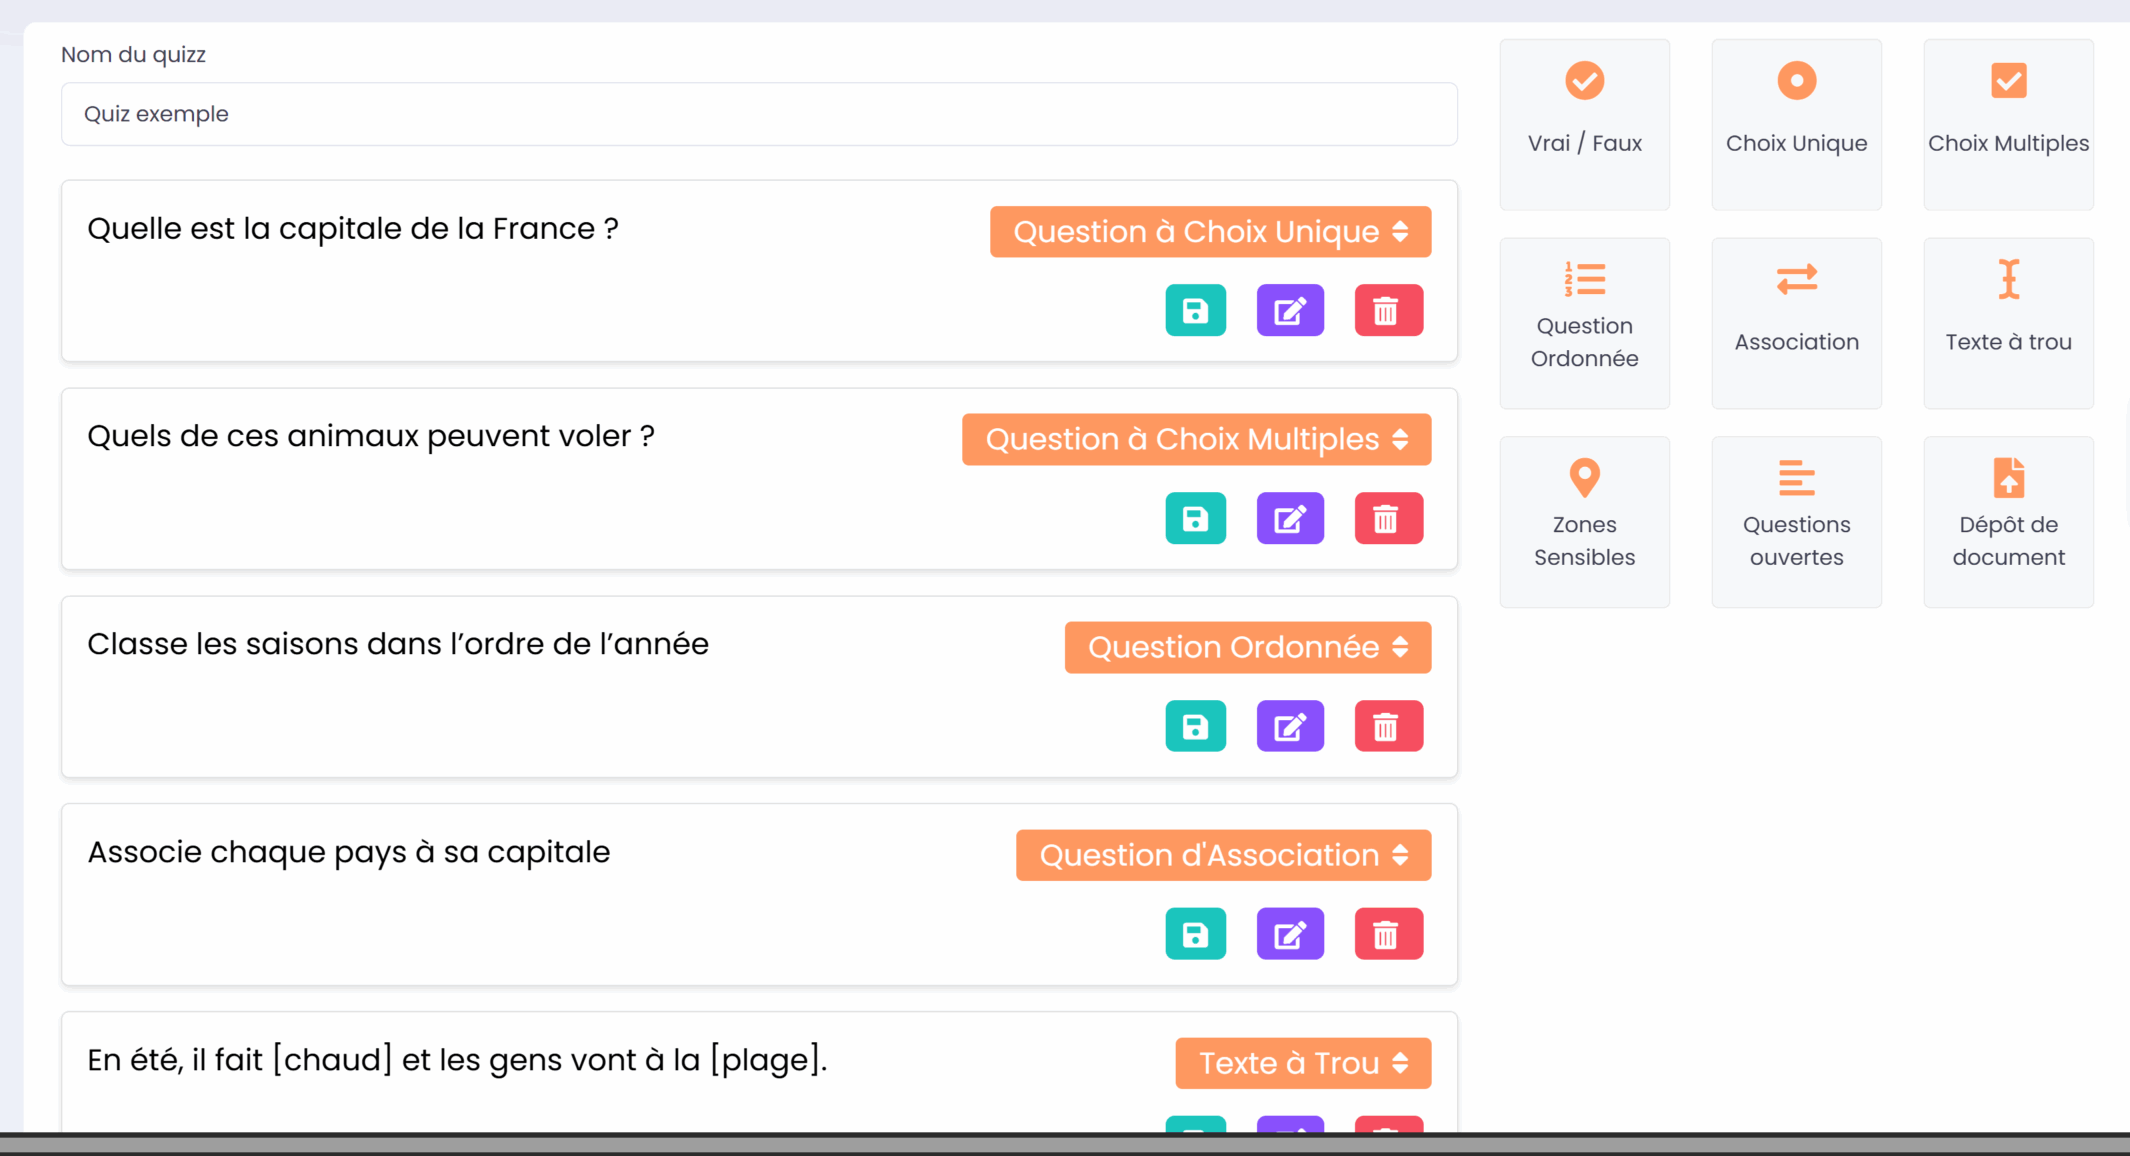
Task: Delete the flying animals question
Action: tap(1388, 518)
